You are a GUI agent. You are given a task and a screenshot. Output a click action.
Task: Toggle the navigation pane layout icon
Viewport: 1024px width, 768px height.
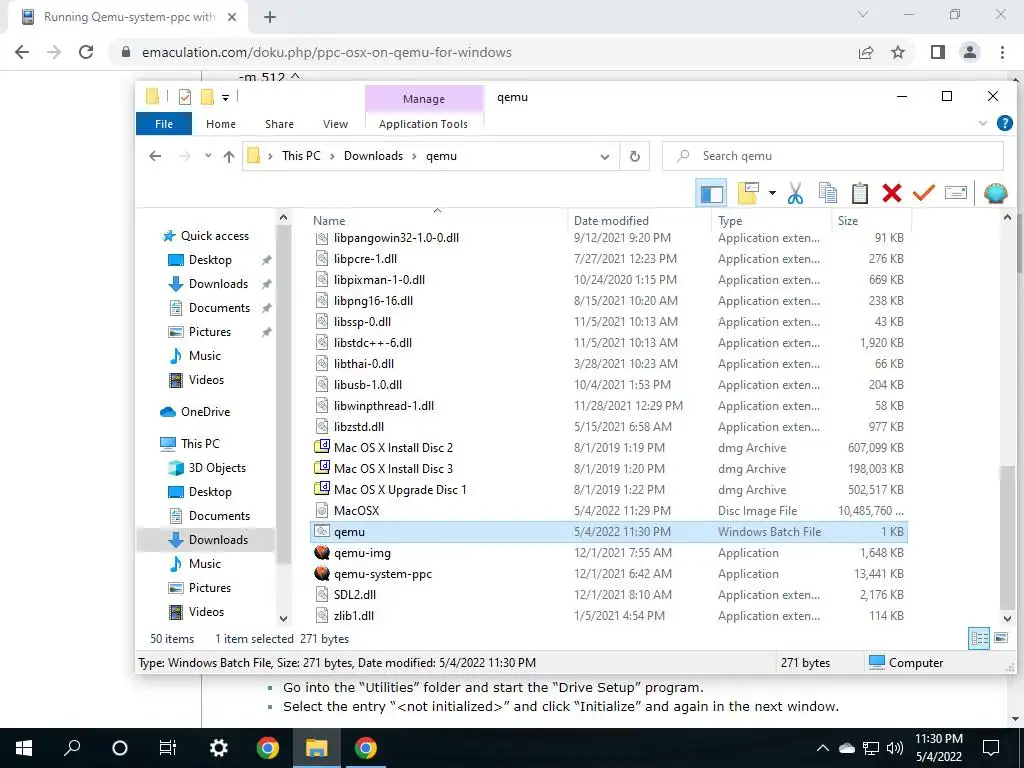pos(711,193)
